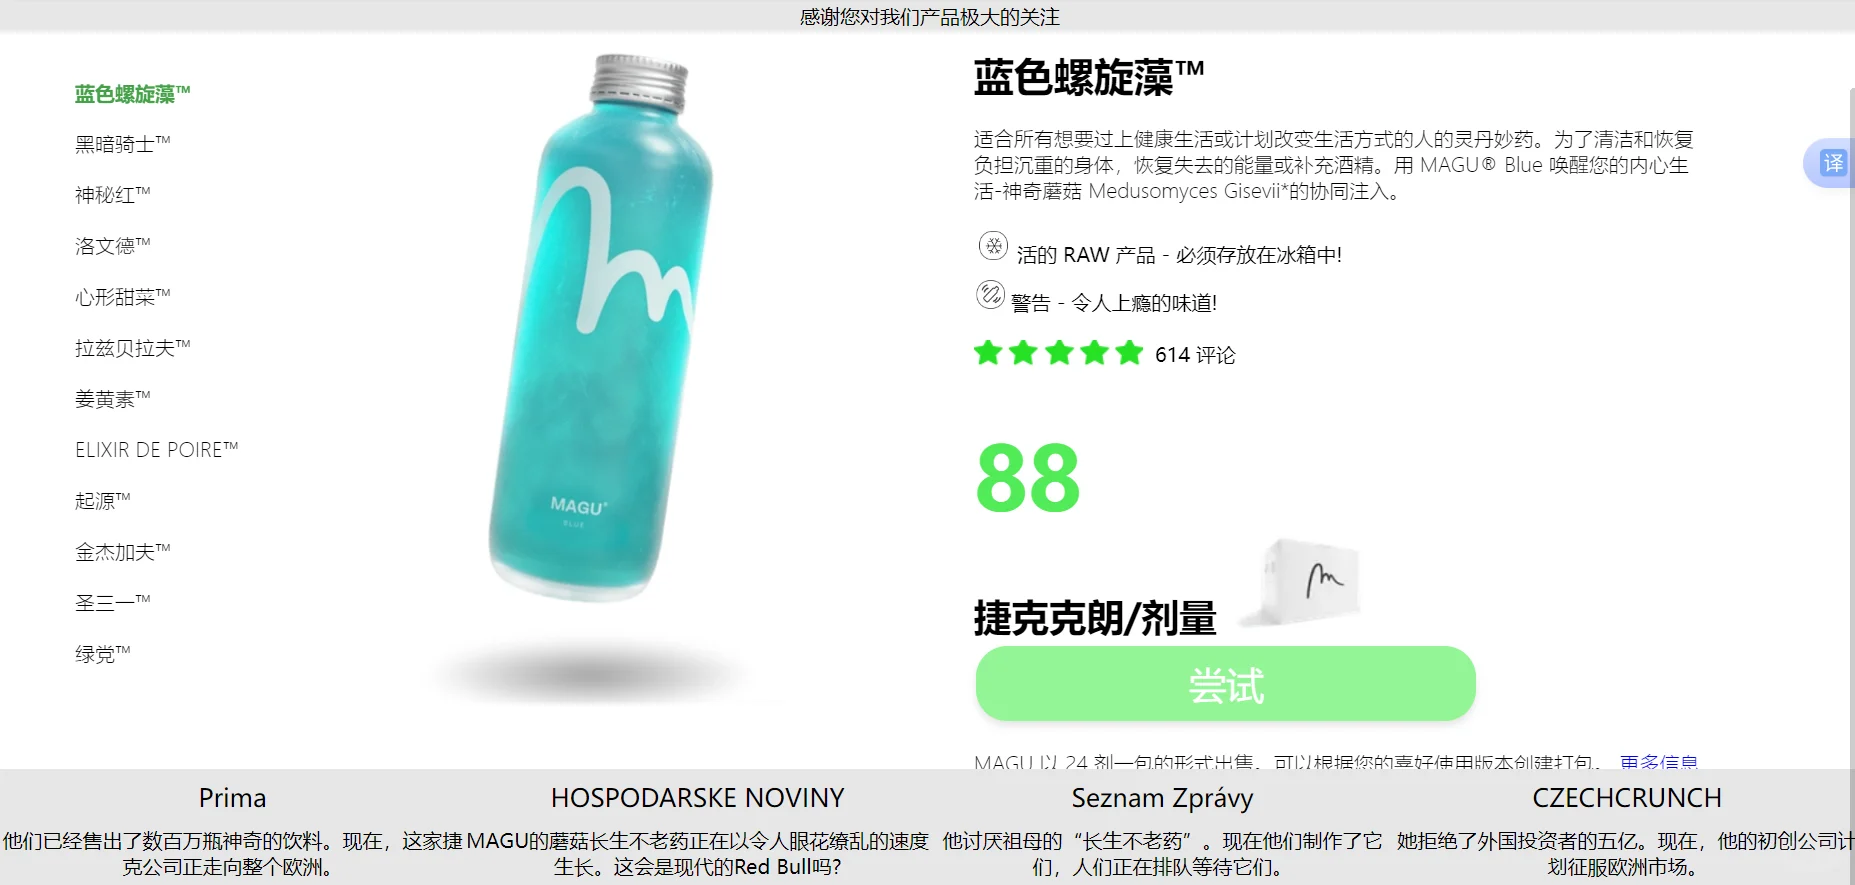This screenshot has width=1855, height=885.
Task: Click the green 尝试 button
Action: (1225, 684)
